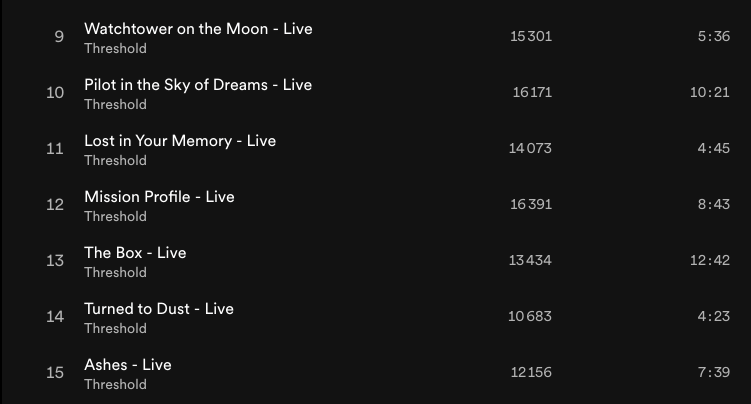The height and width of the screenshot is (404, 751).
Task: Open Threshold artist link under Lost in Your Memory
Action: pos(115,160)
